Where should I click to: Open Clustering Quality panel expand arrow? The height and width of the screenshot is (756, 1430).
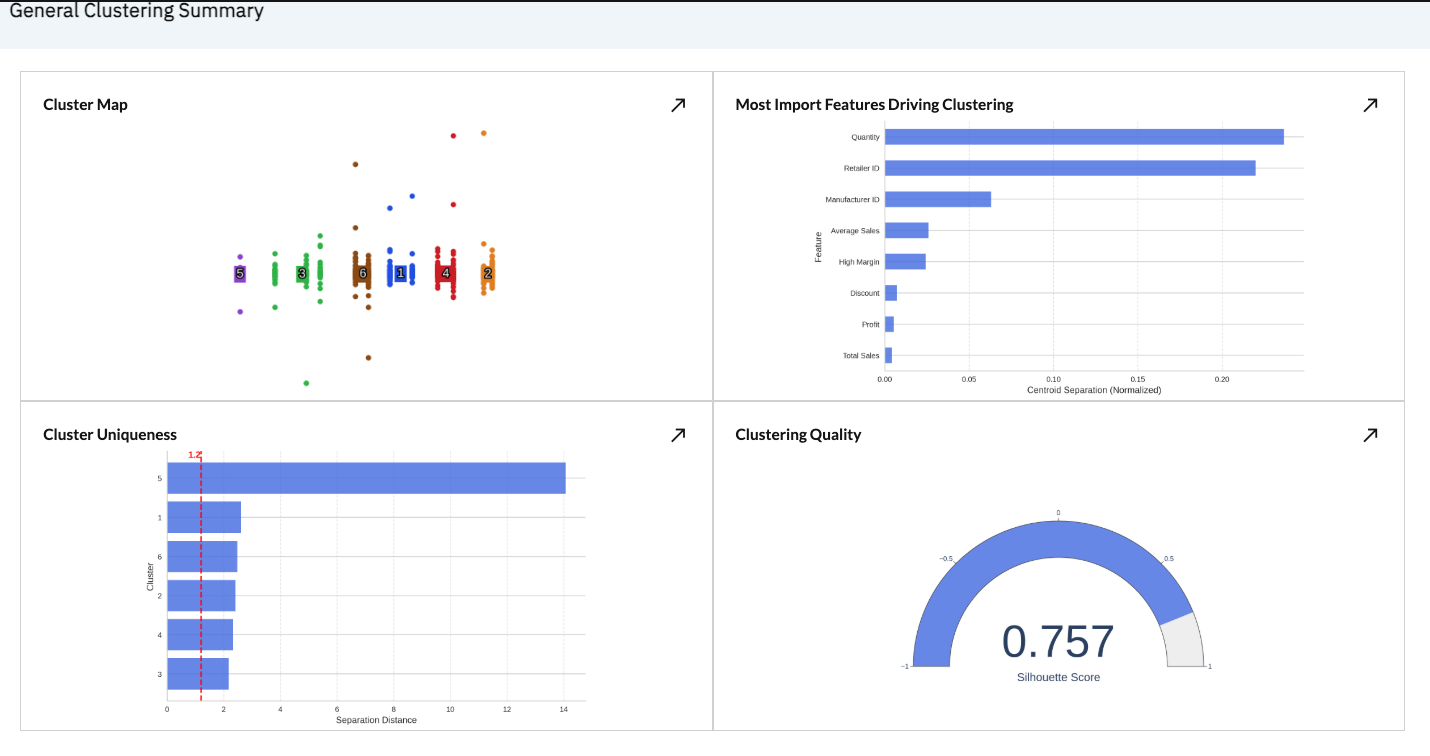[x=1370, y=434]
